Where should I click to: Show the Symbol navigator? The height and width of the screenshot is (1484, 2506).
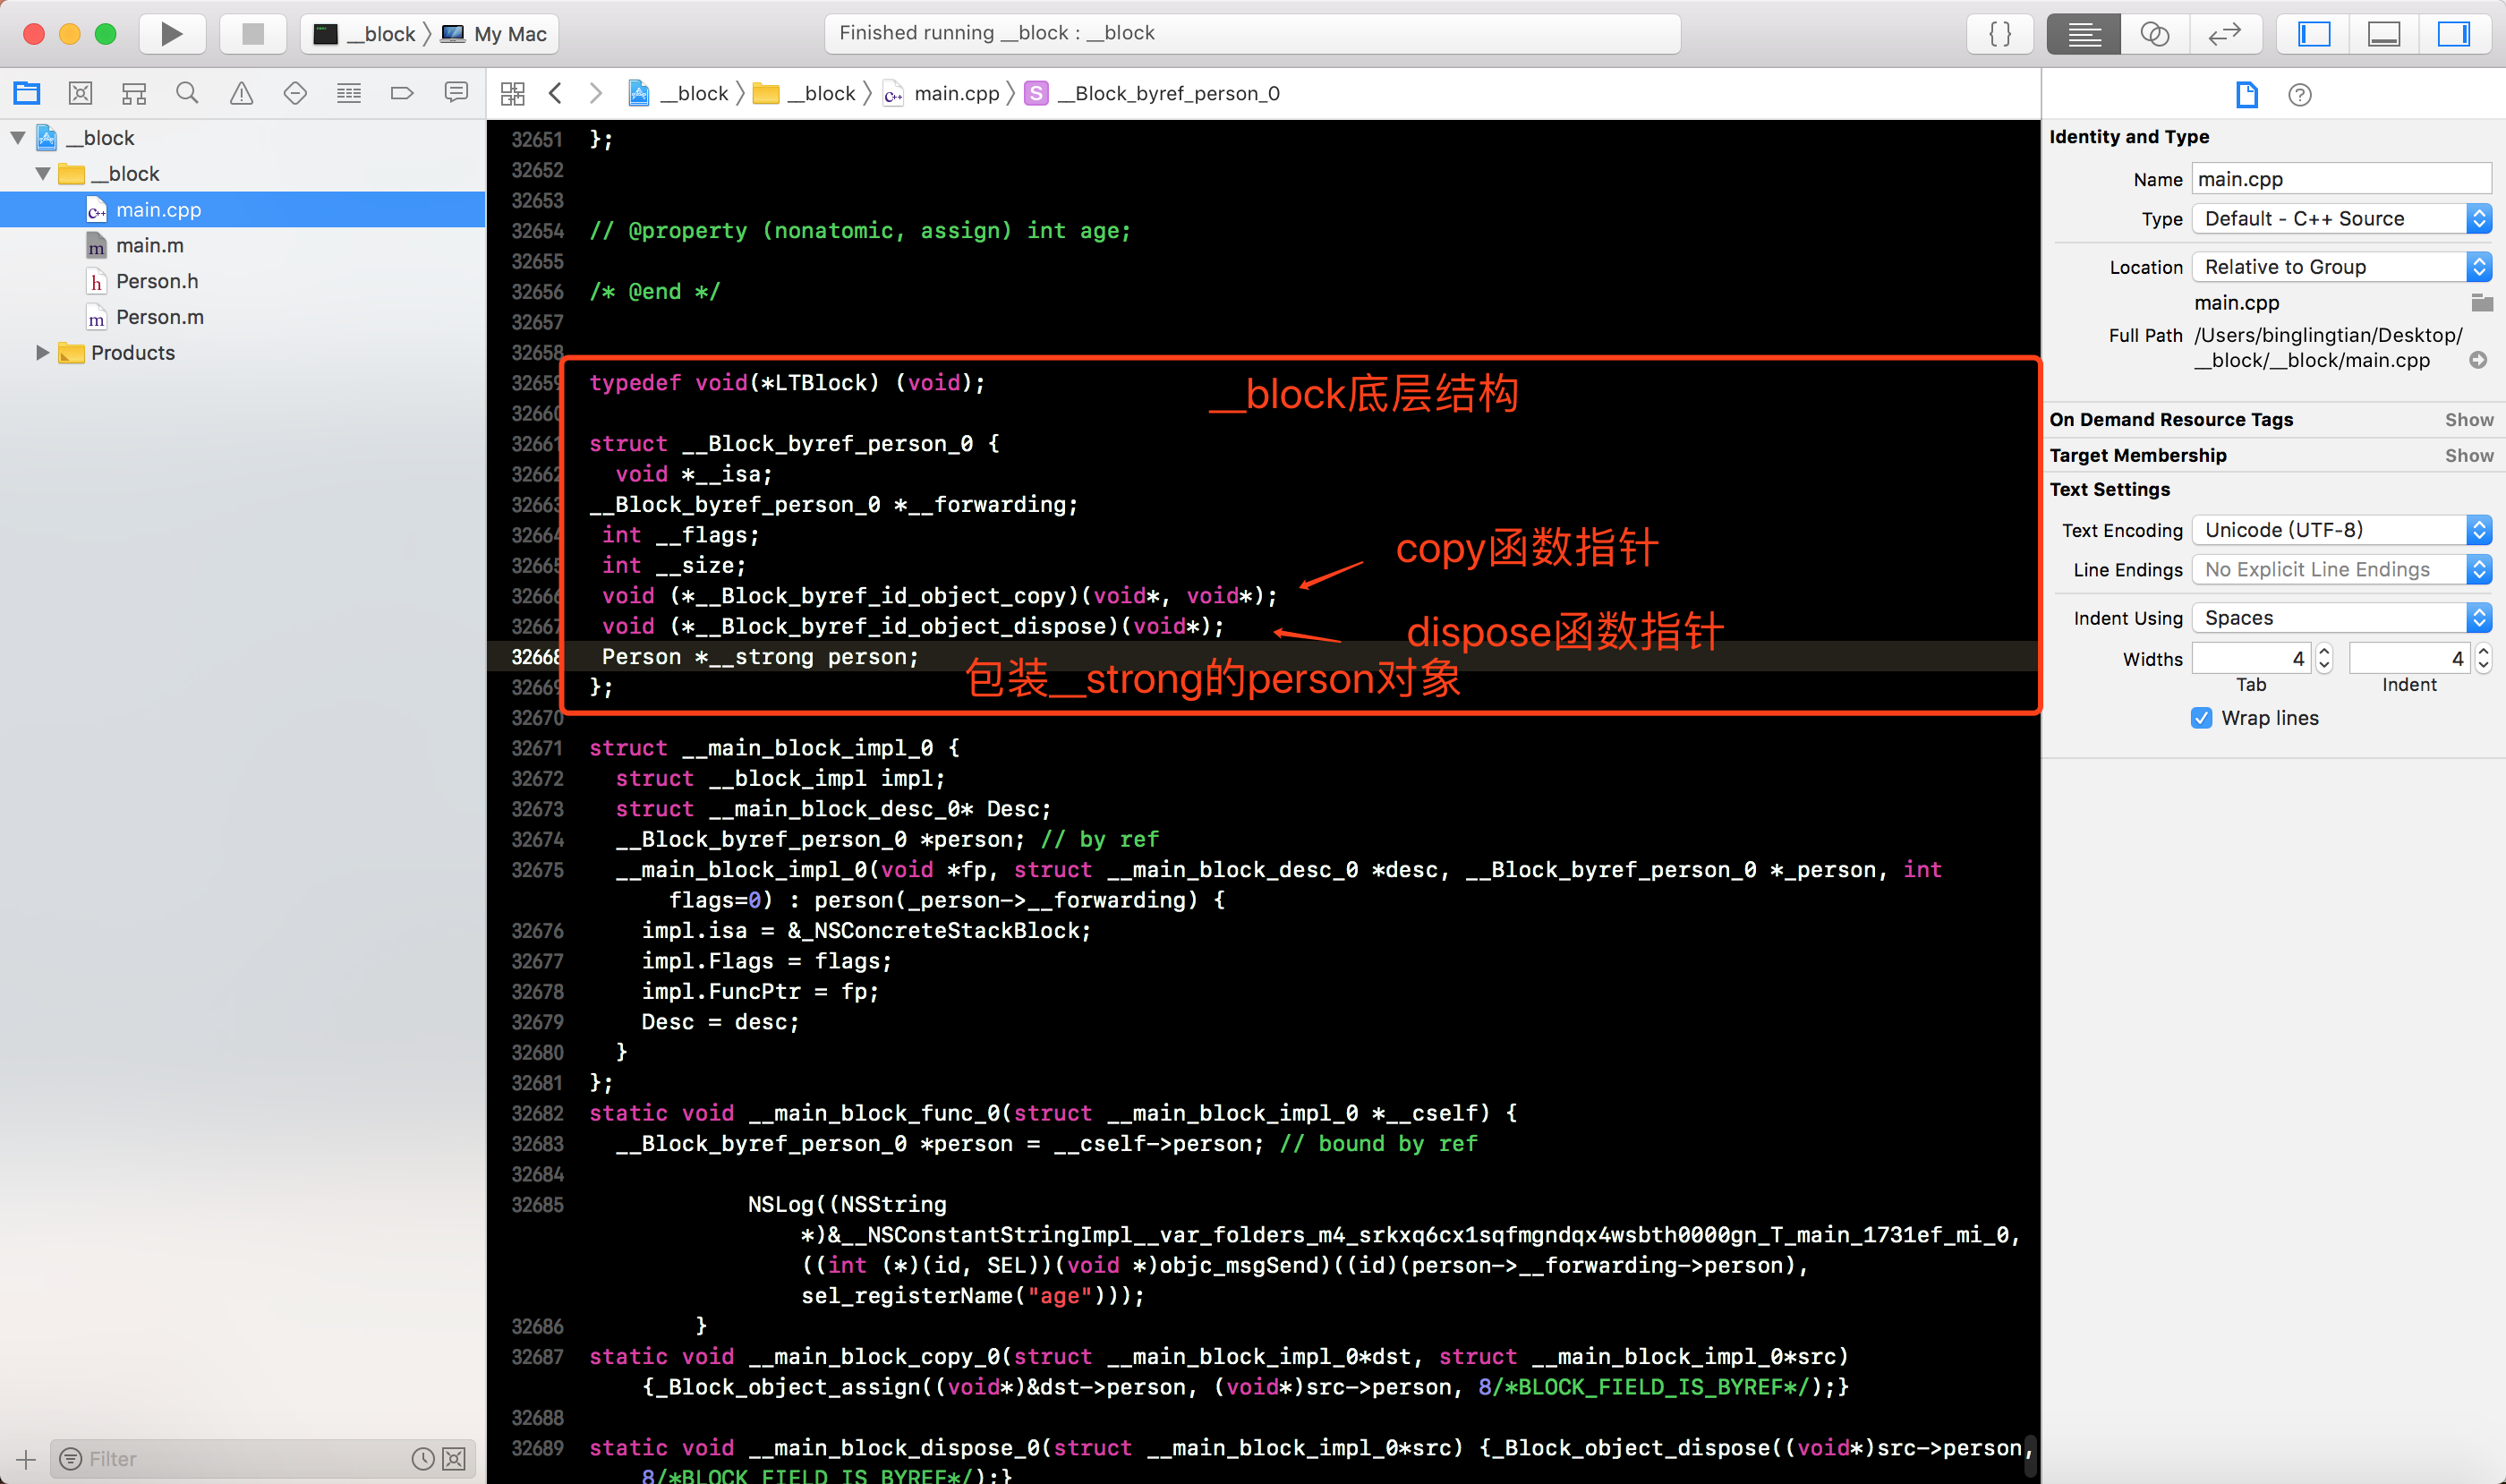click(134, 93)
